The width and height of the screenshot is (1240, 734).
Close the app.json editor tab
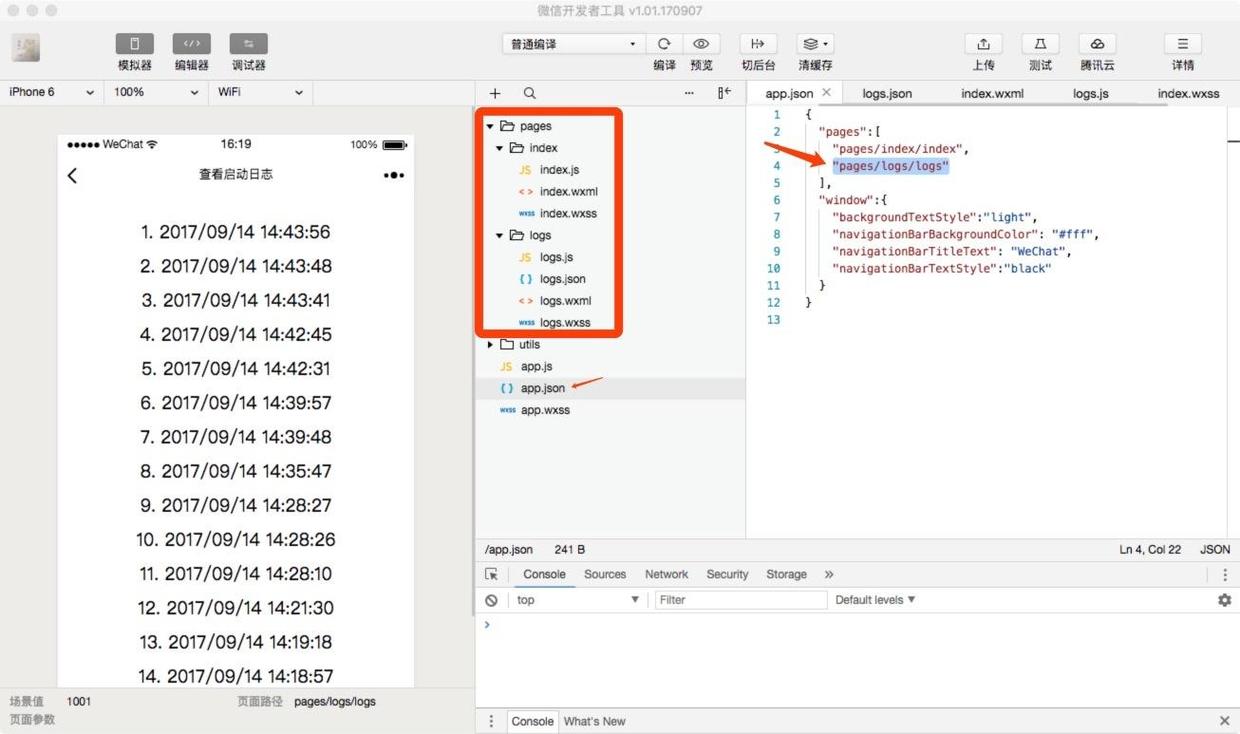click(826, 92)
